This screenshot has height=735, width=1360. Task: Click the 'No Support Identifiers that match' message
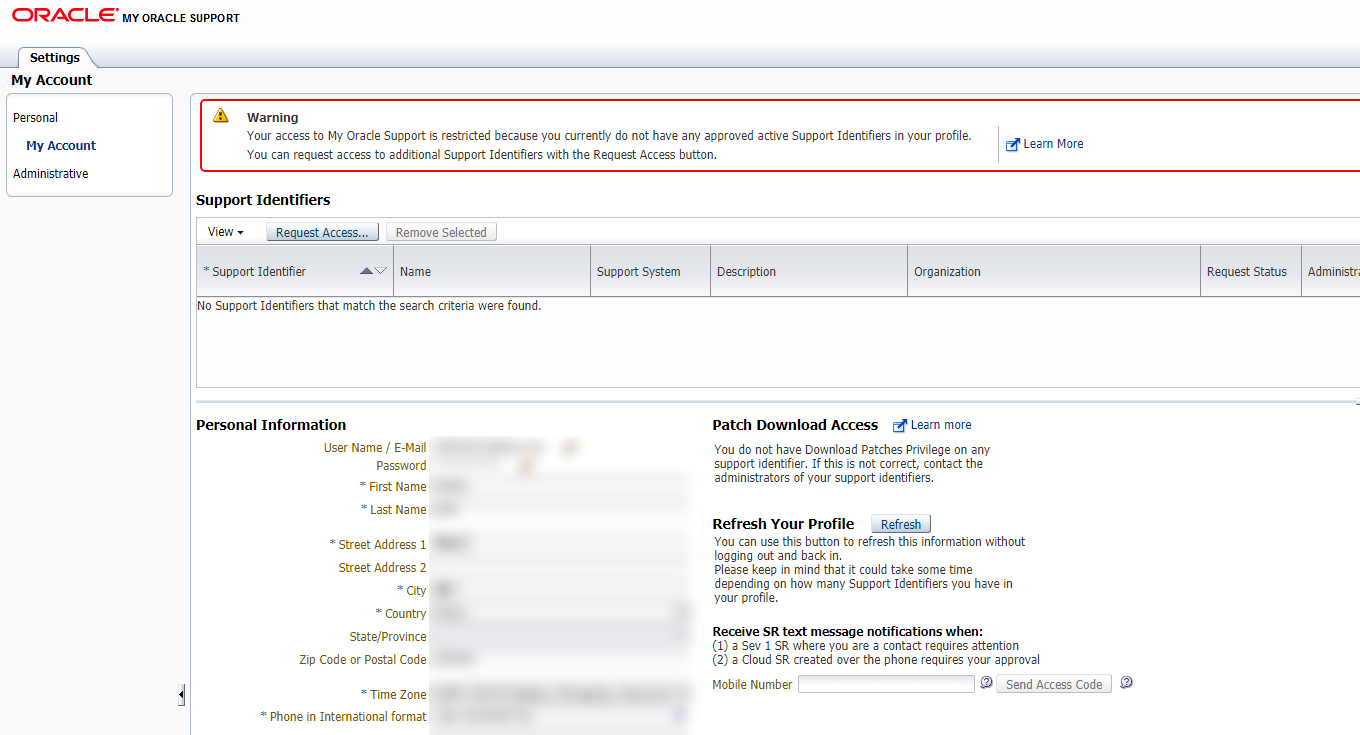369,306
